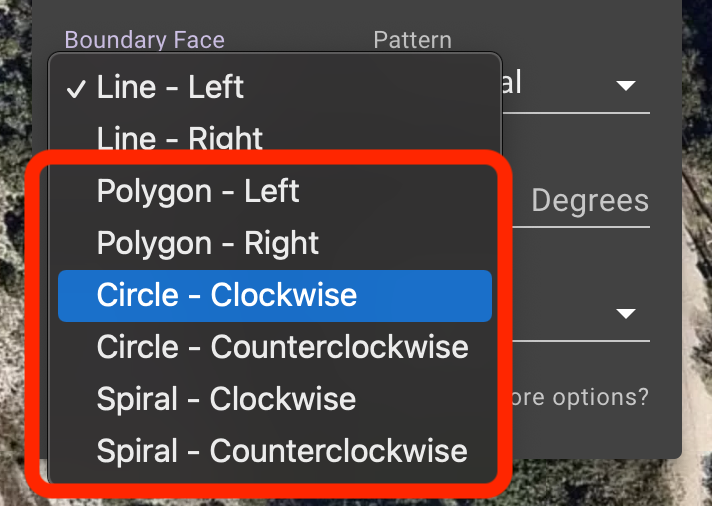Viewport: 712px width, 506px height.
Task: Expand the dropdown arrow below Degrees field
Action: coord(626,313)
